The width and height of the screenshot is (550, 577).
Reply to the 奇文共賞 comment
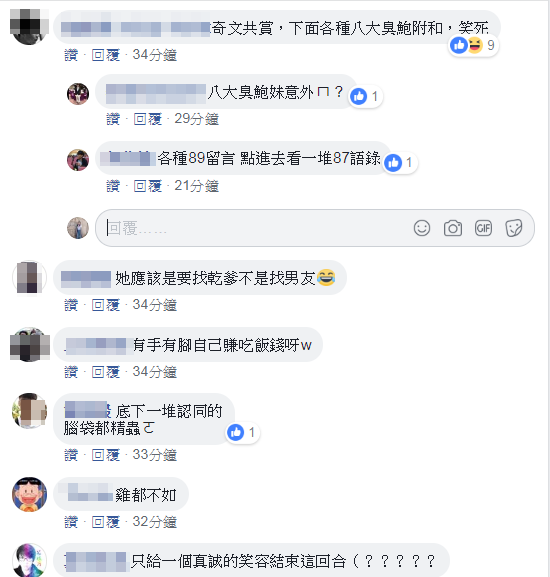coord(106,55)
